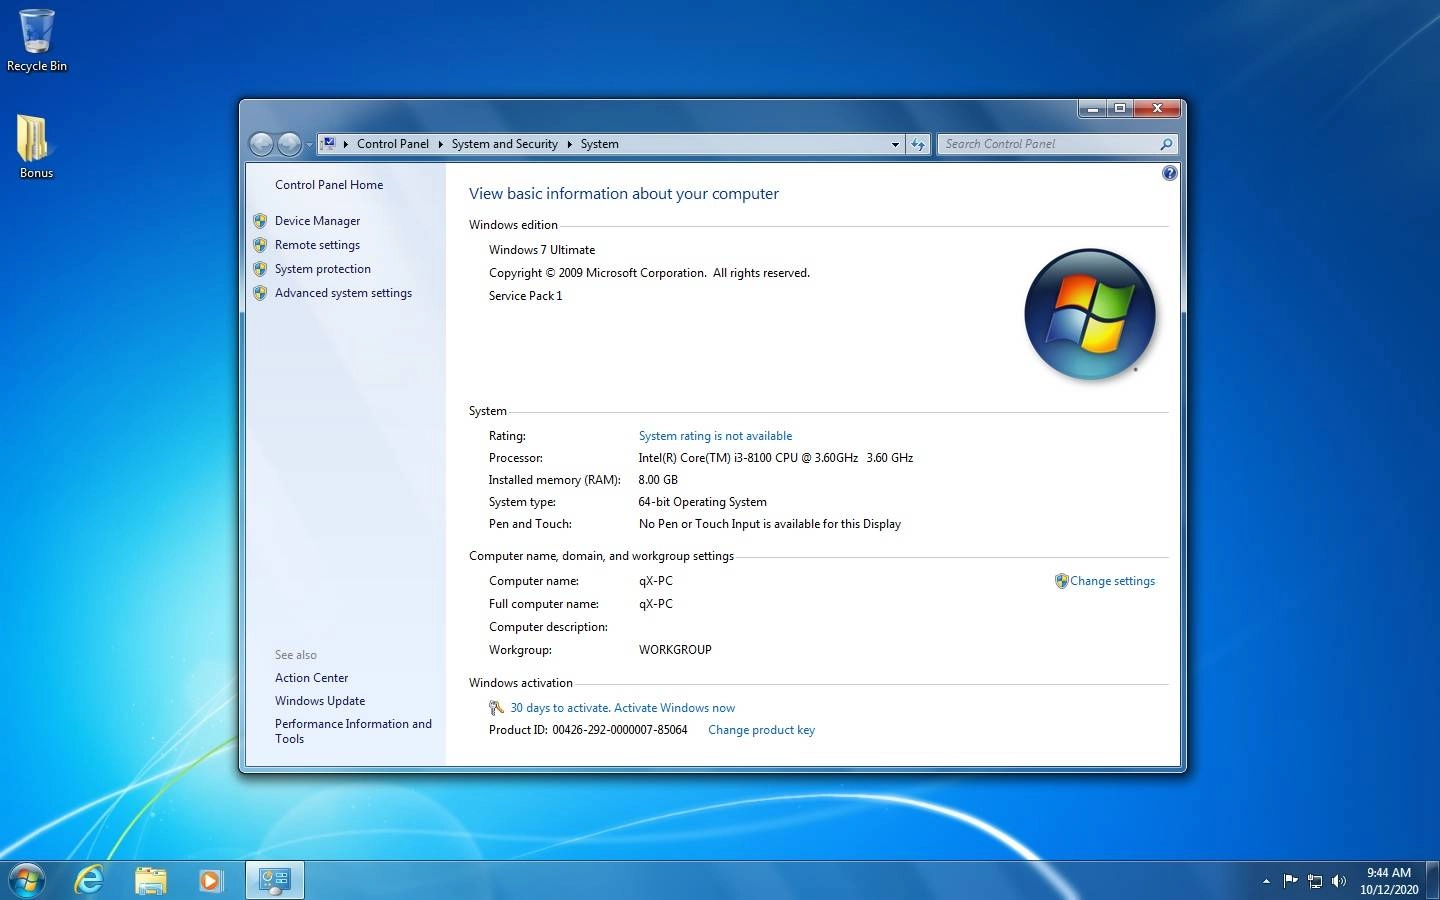Launch Windows Media Player from taskbar
This screenshot has width=1440, height=900.
pyautogui.click(x=210, y=880)
